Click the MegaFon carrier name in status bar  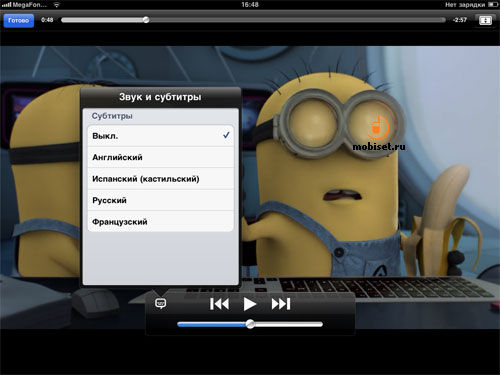pyautogui.click(x=30, y=5)
